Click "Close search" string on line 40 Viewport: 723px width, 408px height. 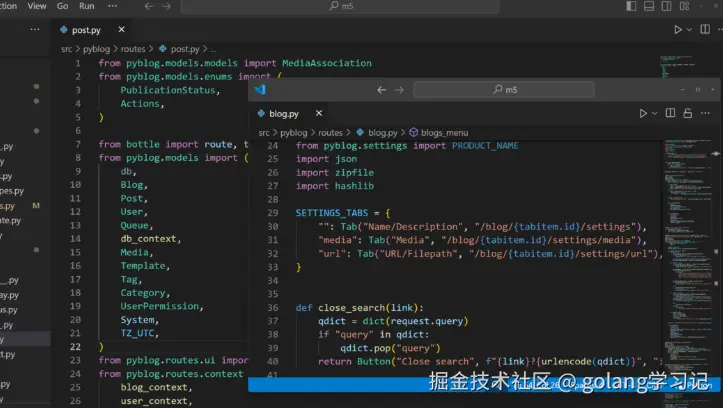coord(435,361)
